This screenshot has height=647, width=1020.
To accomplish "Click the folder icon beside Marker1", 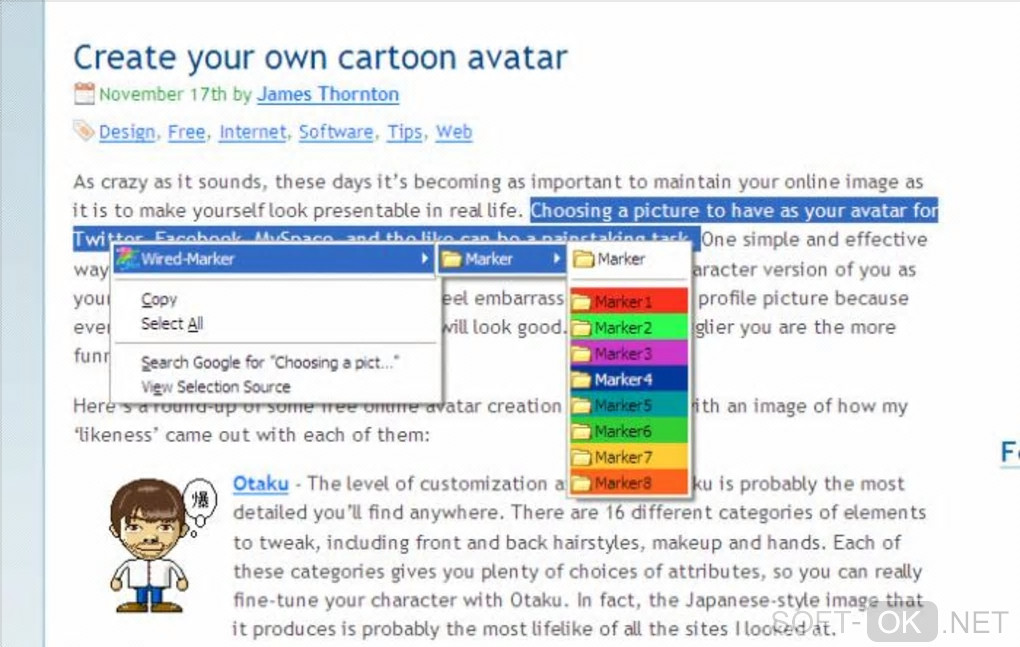I will [581, 302].
